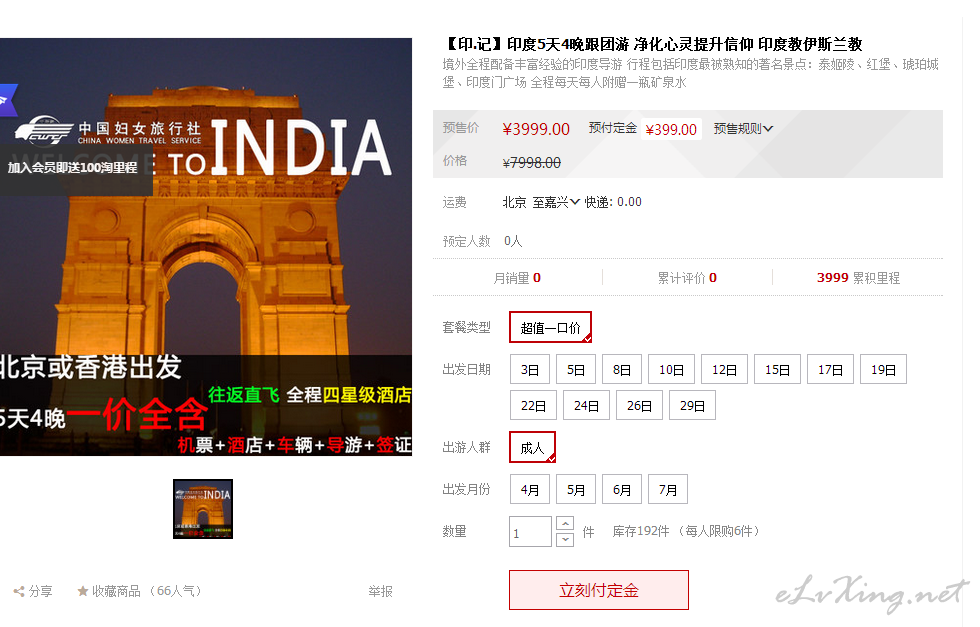This screenshot has height=627, width=980.
Task: Choose departure month 7月
Action: pyautogui.click(x=668, y=489)
